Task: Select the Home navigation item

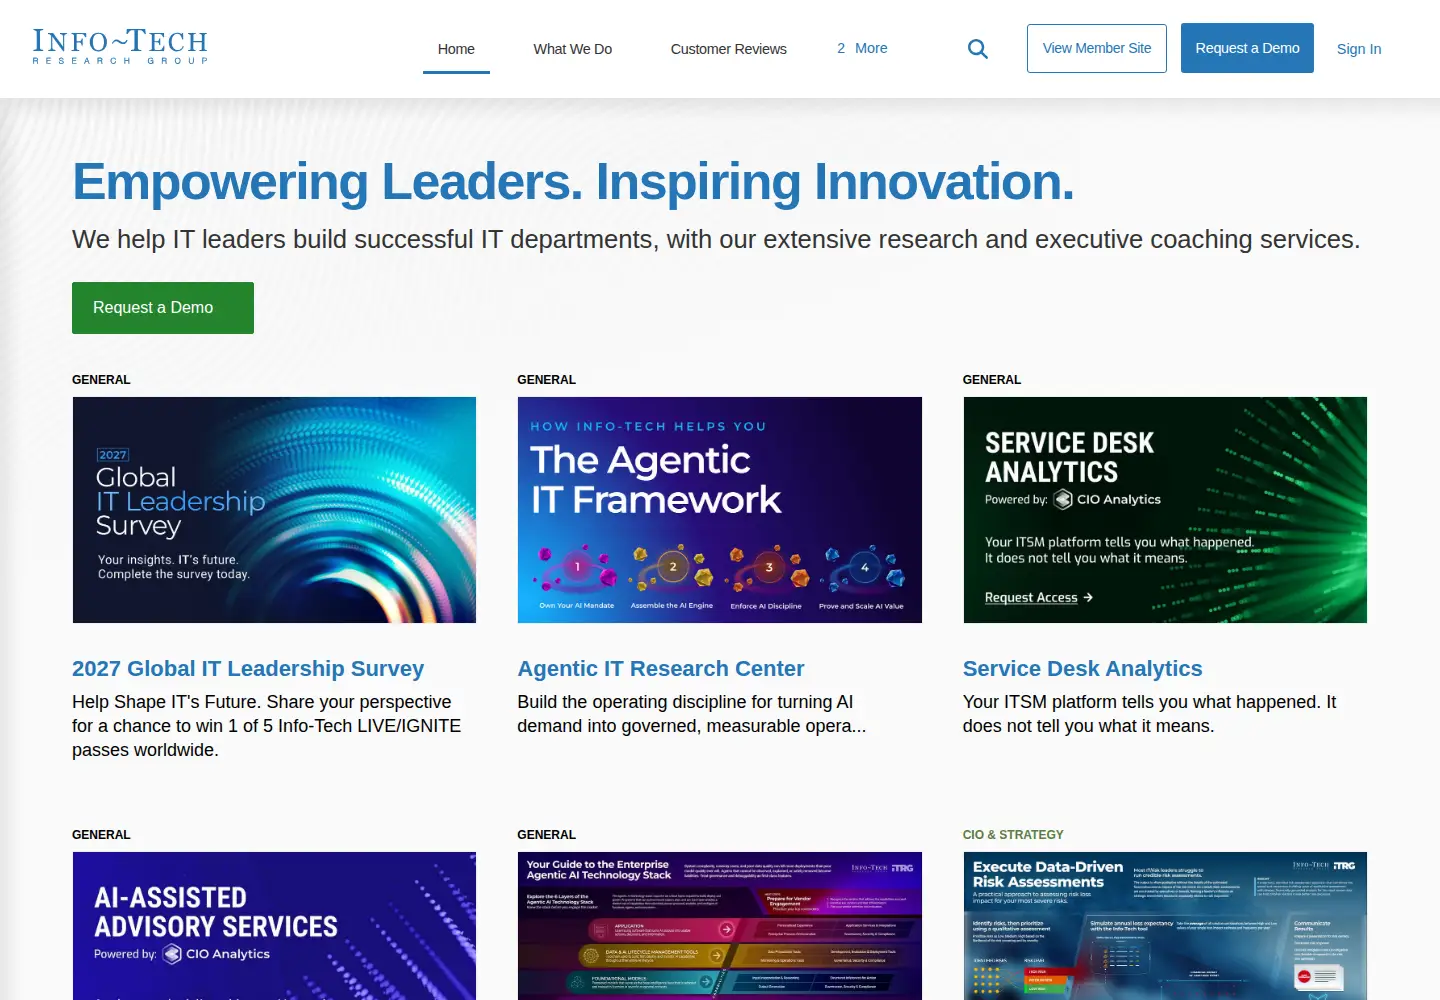Action: [456, 49]
